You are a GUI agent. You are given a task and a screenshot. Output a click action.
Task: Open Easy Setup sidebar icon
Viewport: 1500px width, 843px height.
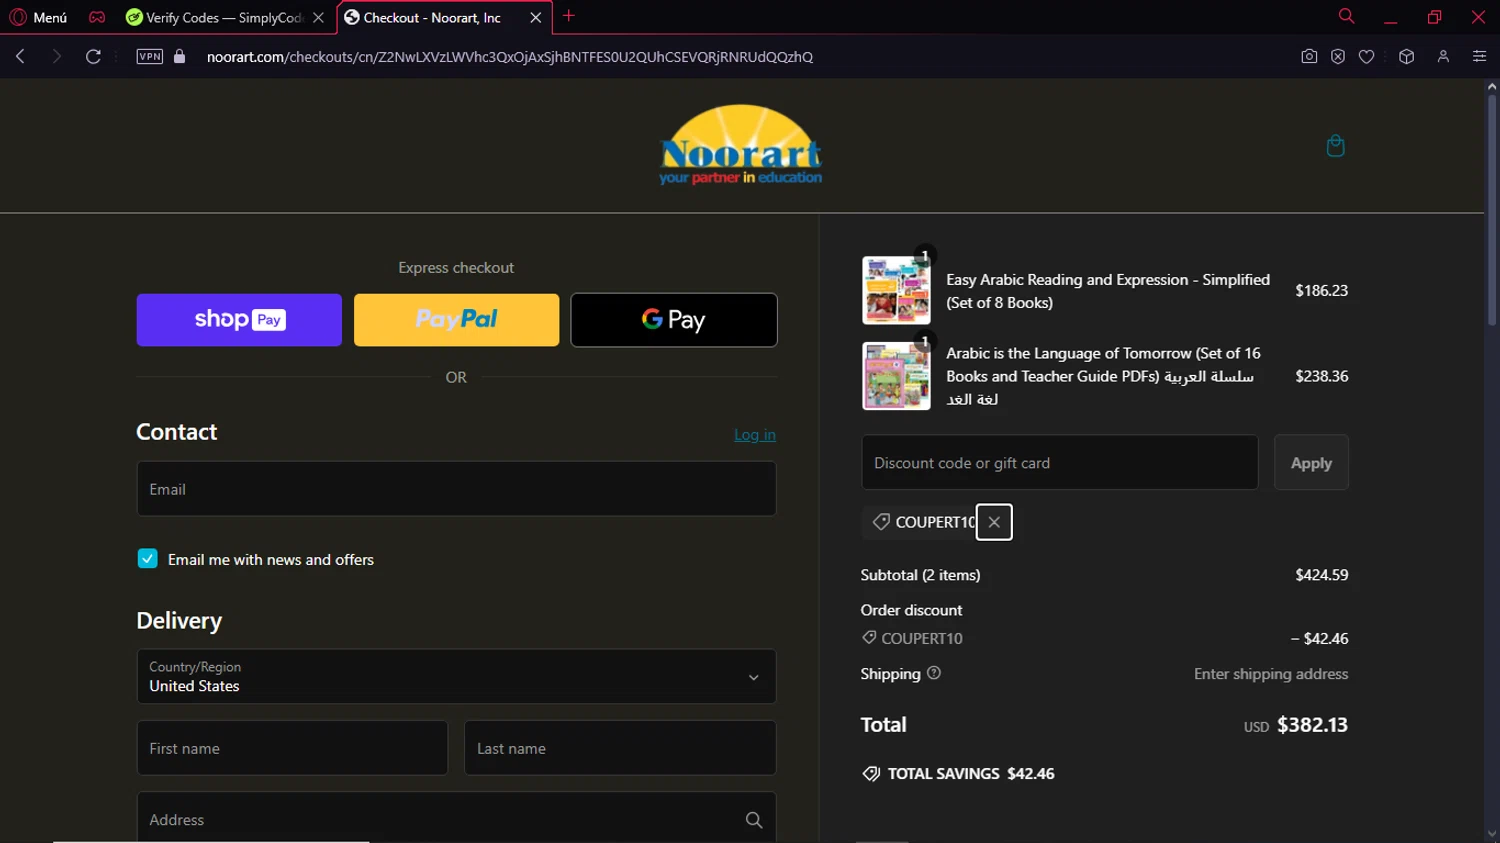click(1480, 57)
